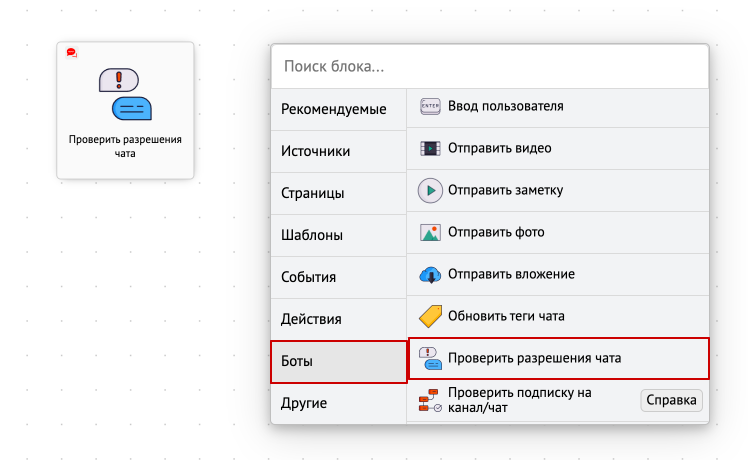Switch to the Действия category
The height and width of the screenshot is (460, 748).
(339, 319)
